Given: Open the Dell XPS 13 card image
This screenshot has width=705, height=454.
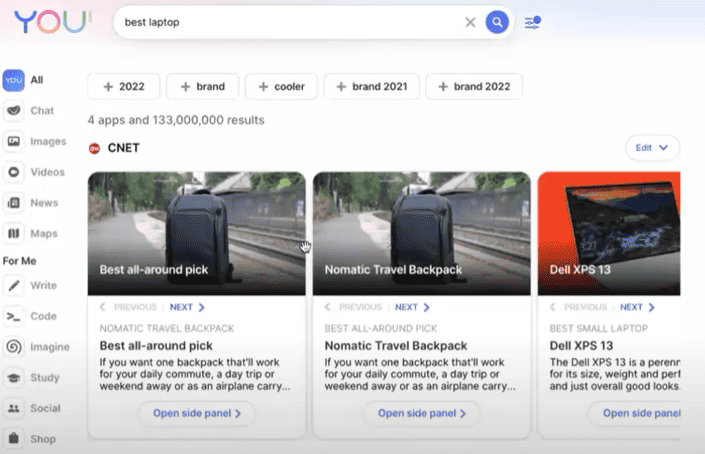Looking at the screenshot, I should (x=609, y=233).
